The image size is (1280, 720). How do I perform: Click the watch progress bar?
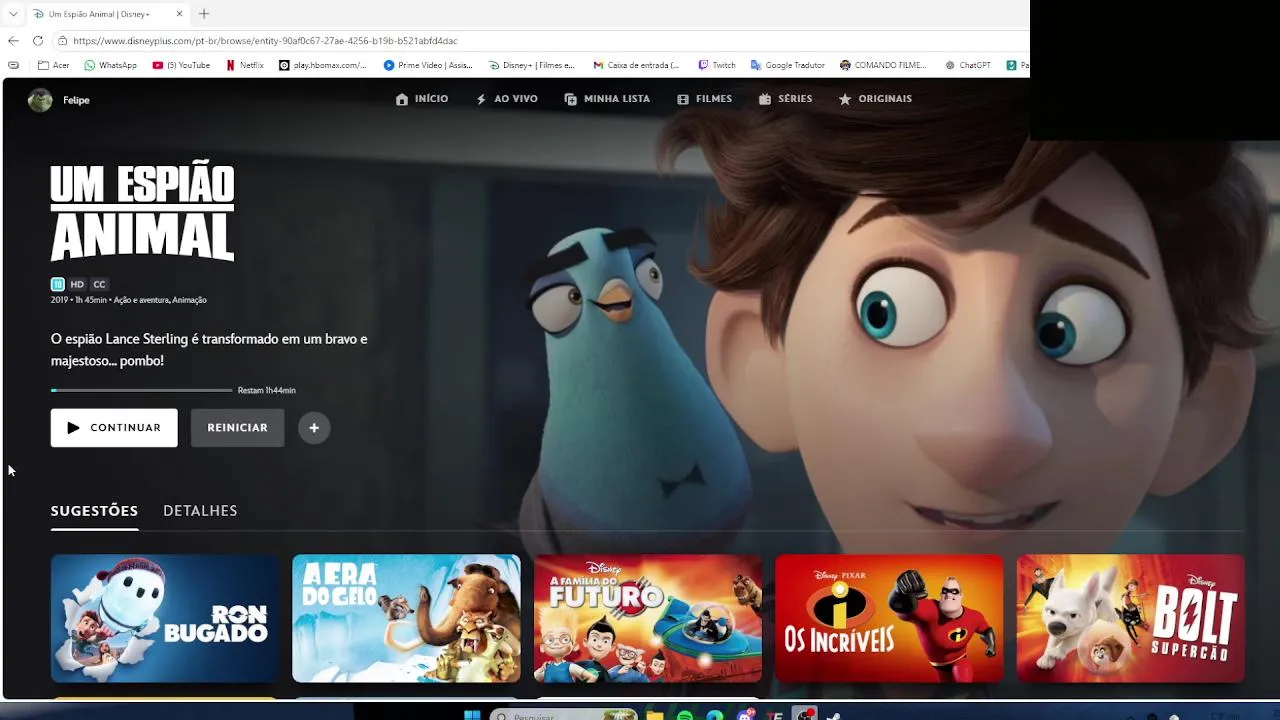tap(141, 390)
